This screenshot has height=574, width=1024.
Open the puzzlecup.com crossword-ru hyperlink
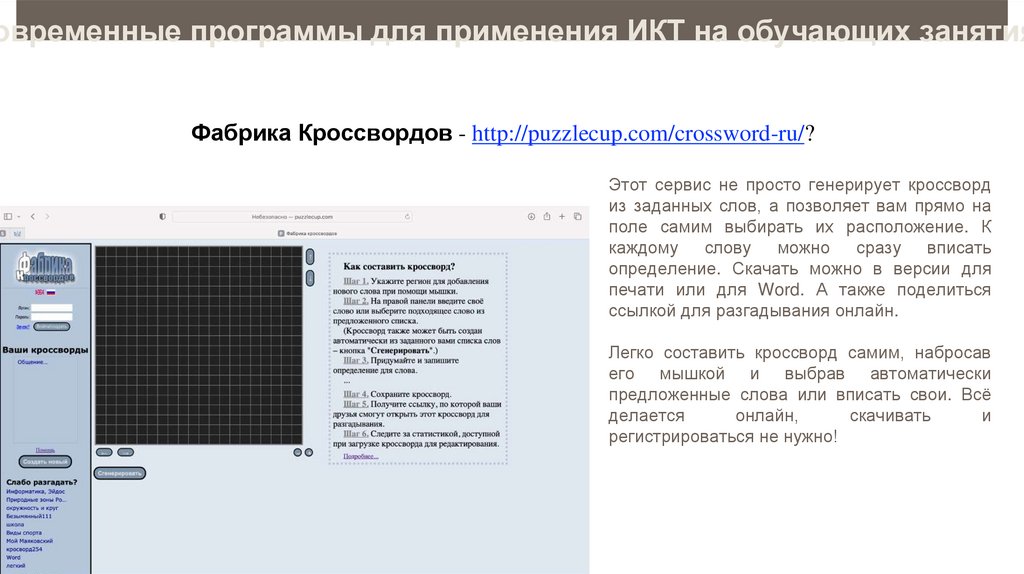click(637, 133)
